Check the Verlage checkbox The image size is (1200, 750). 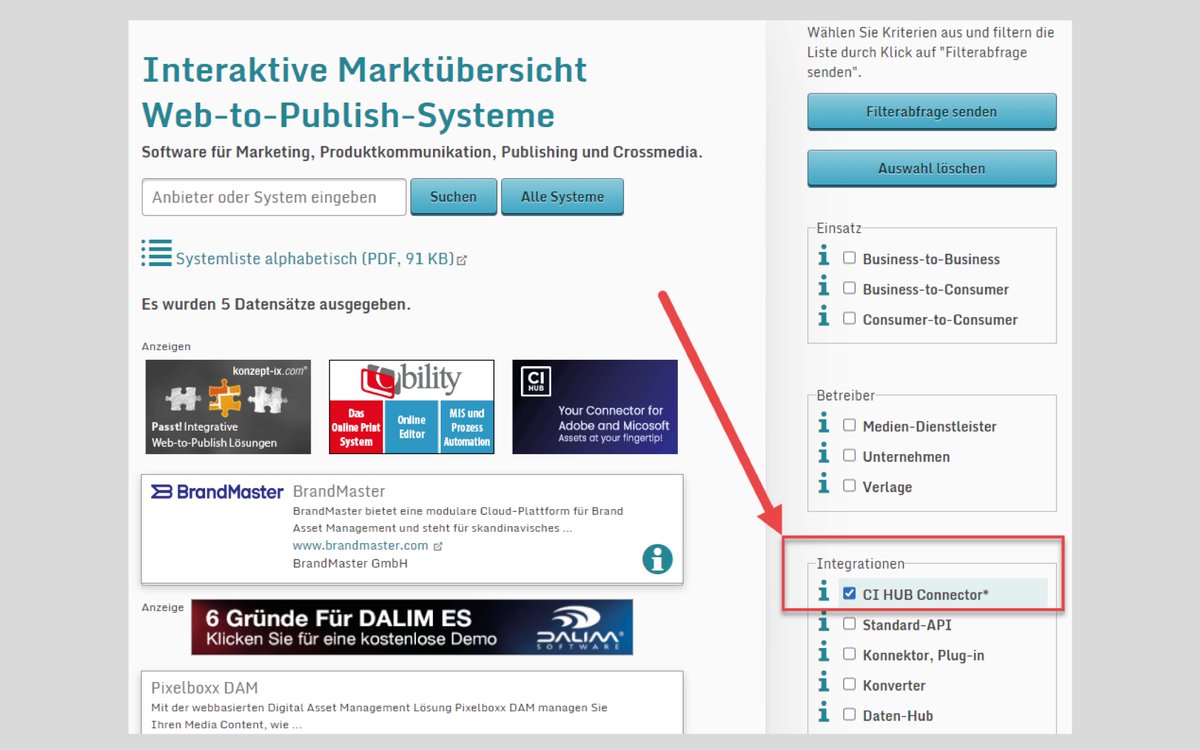[849, 485]
